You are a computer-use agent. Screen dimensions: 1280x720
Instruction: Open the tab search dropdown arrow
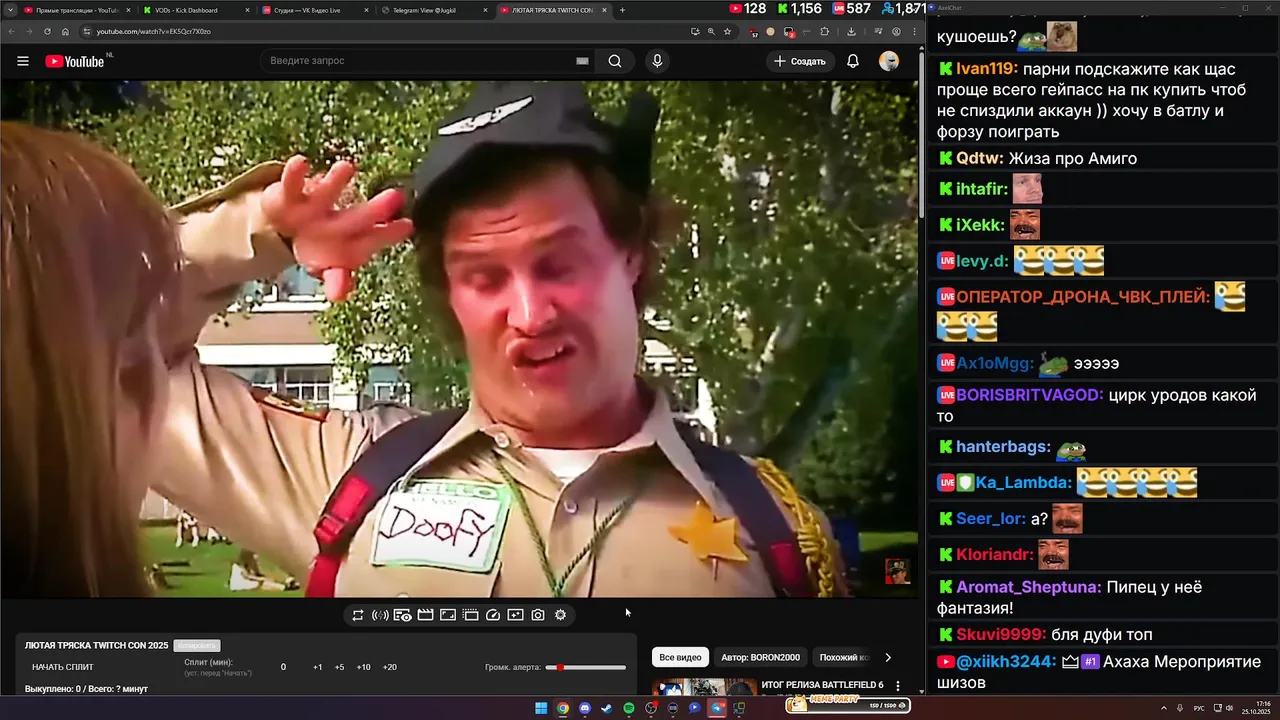click(x=9, y=10)
